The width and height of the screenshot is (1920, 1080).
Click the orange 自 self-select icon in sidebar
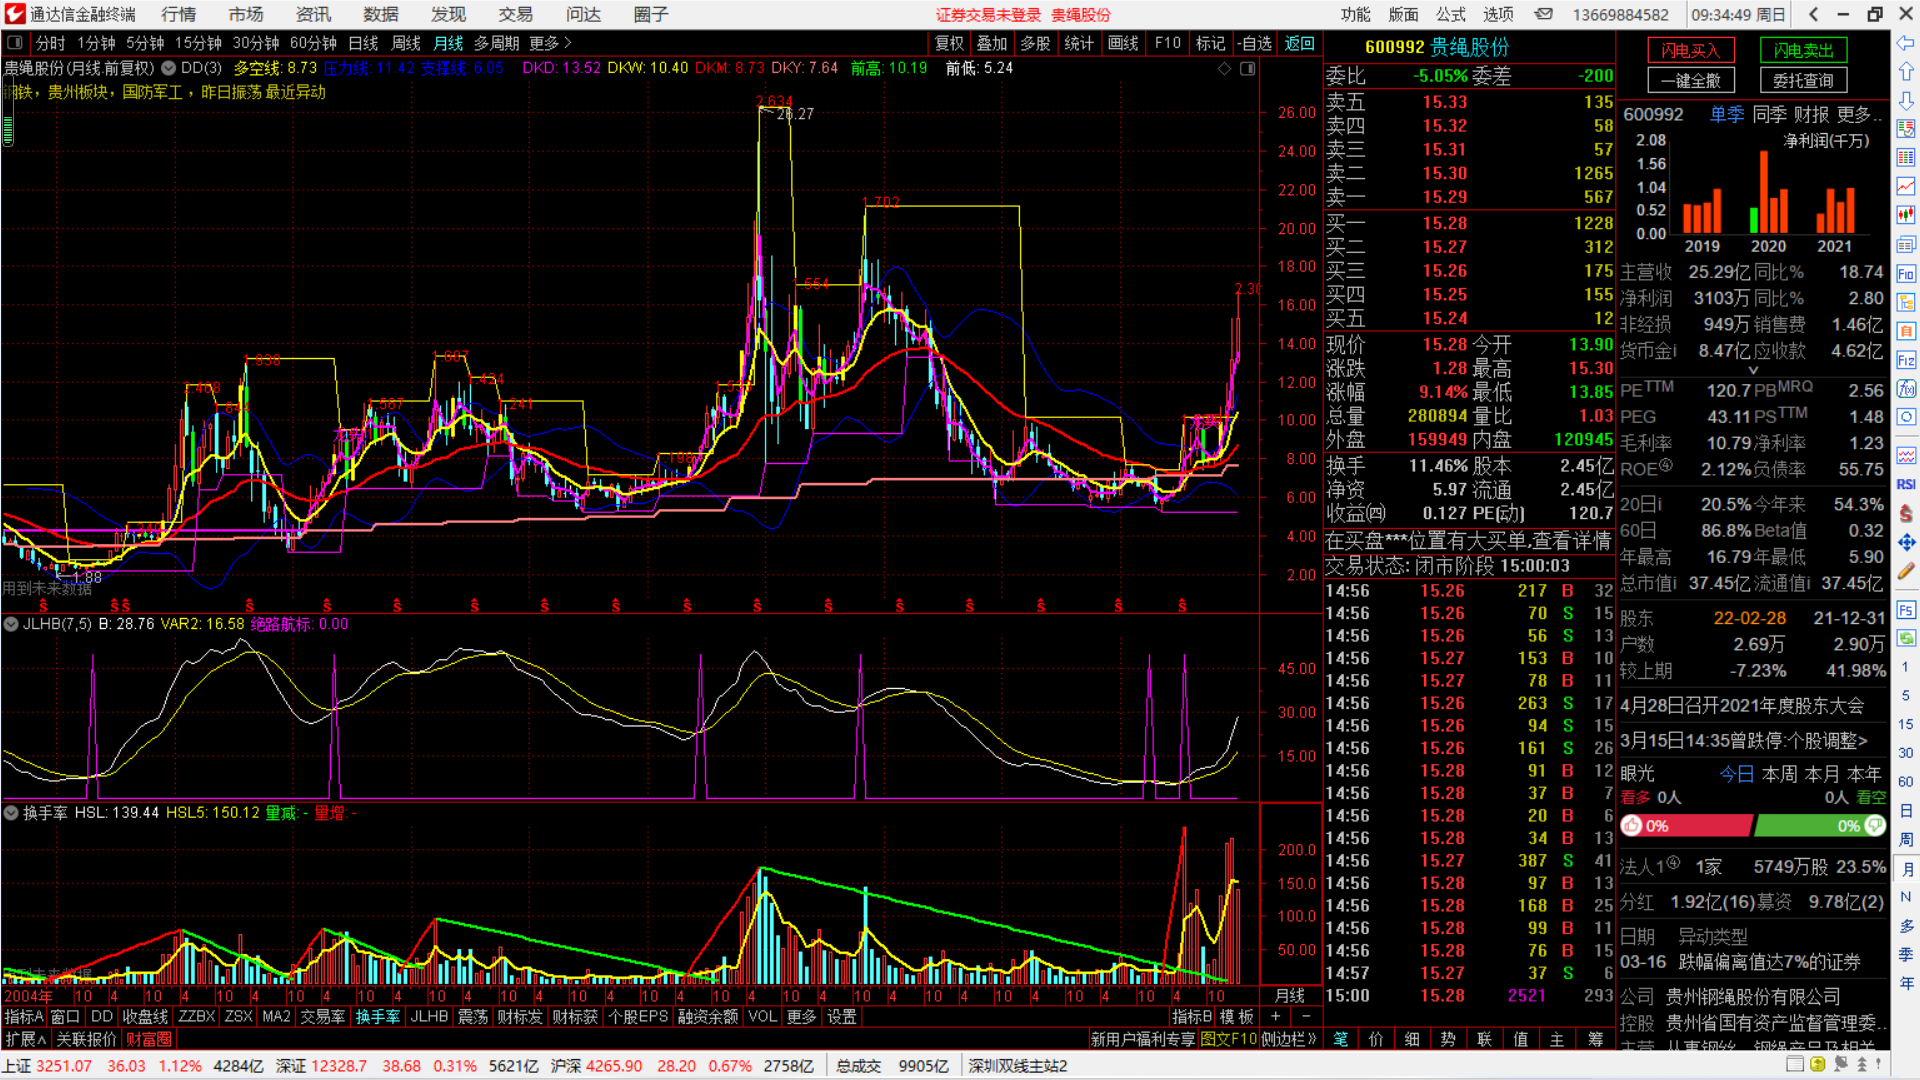click(x=1906, y=331)
